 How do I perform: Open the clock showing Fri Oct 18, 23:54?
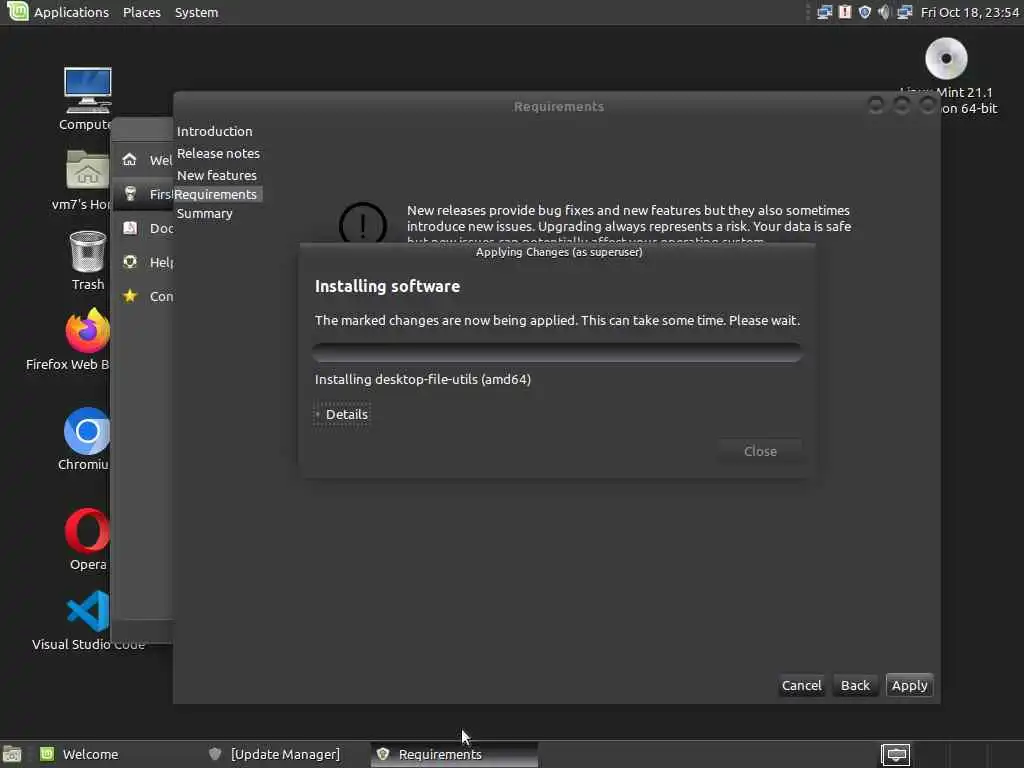click(970, 12)
